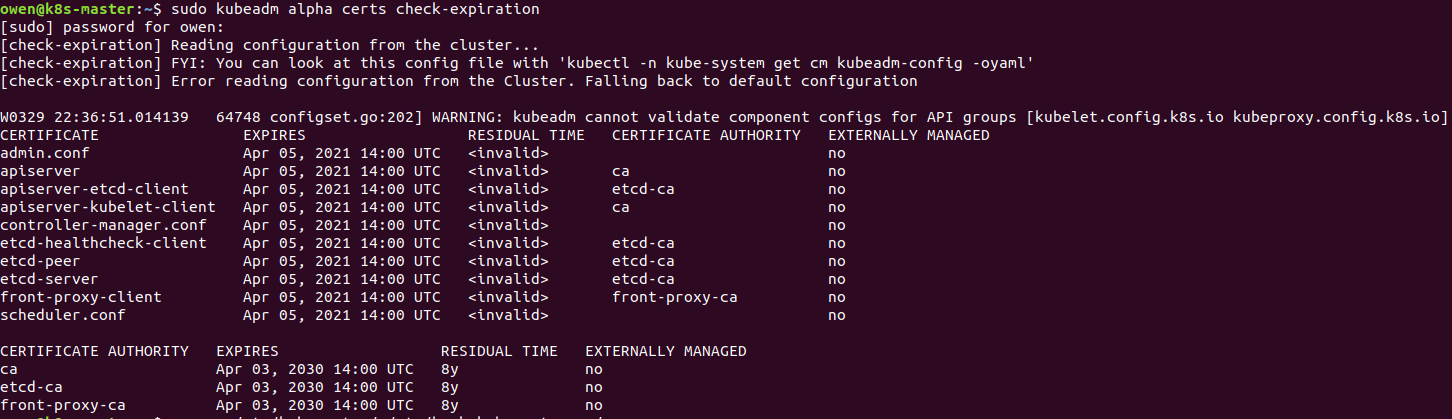Viewport: 1452px width, 419px height.
Task: Click the apiserver certificate name
Action: (x=40, y=171)
